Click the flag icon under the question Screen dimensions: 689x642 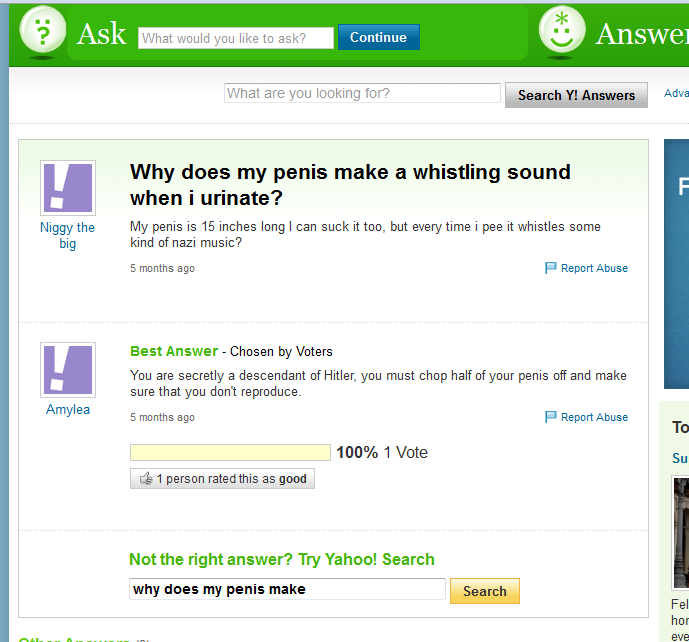[x=551, y=268]
